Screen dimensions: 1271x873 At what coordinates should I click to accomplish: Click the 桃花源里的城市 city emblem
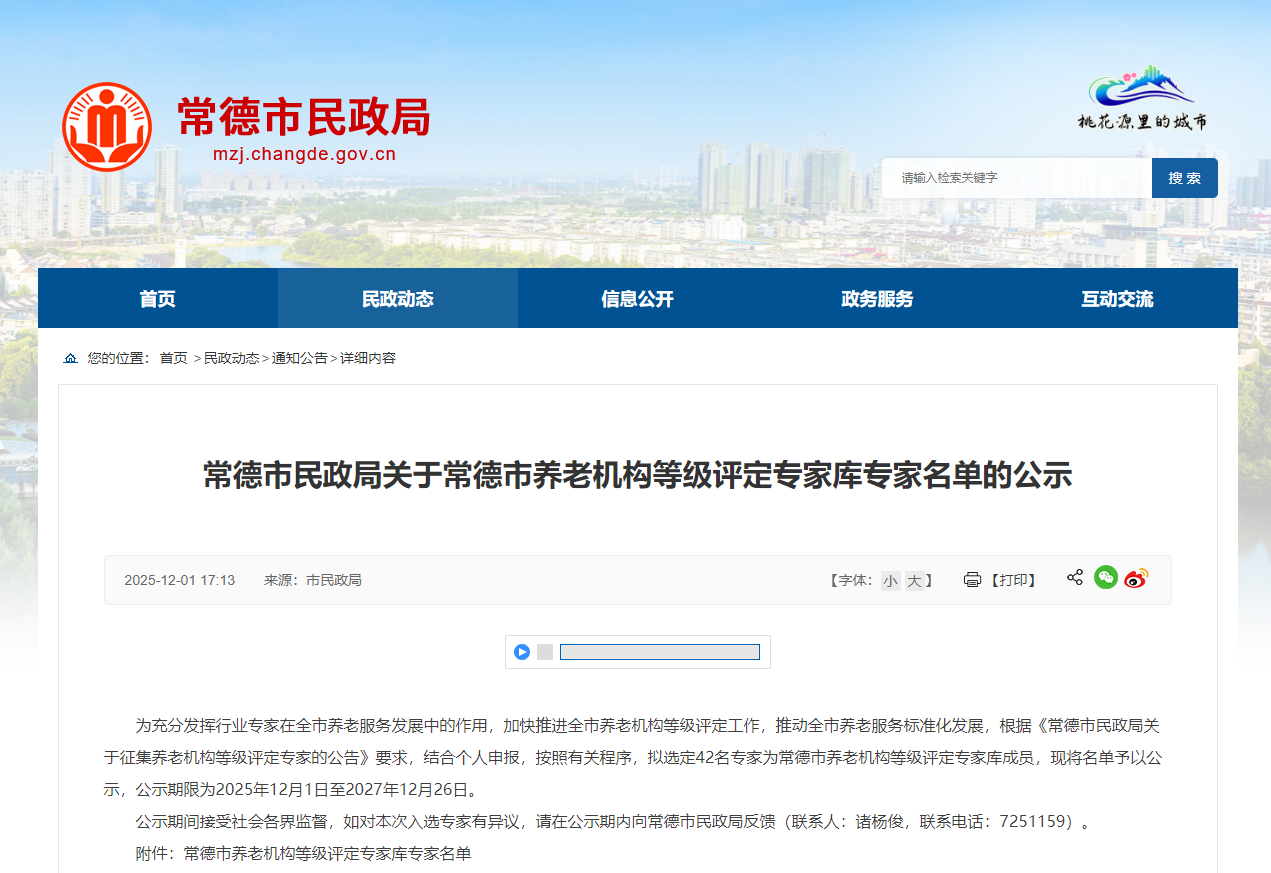[1143, 98]
